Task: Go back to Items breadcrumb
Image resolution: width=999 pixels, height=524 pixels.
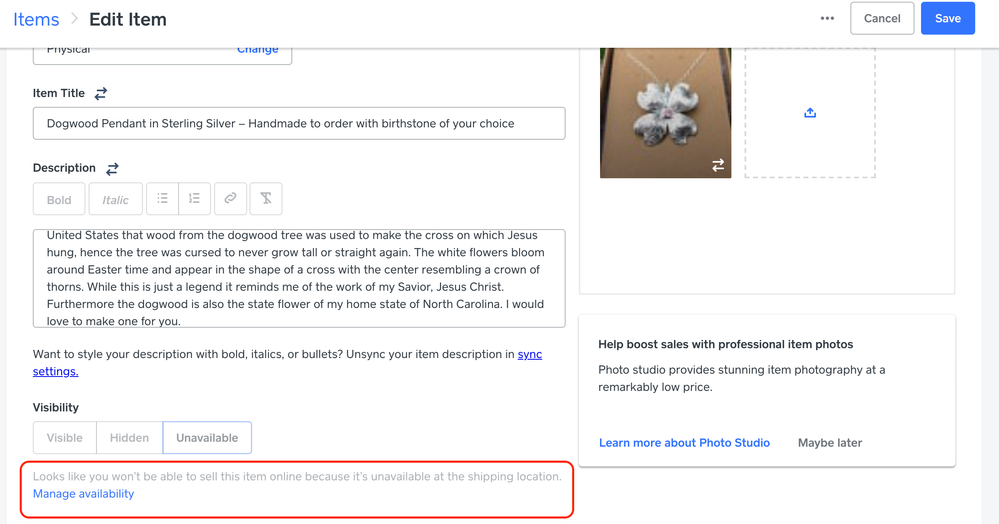Action: (36, 19)
